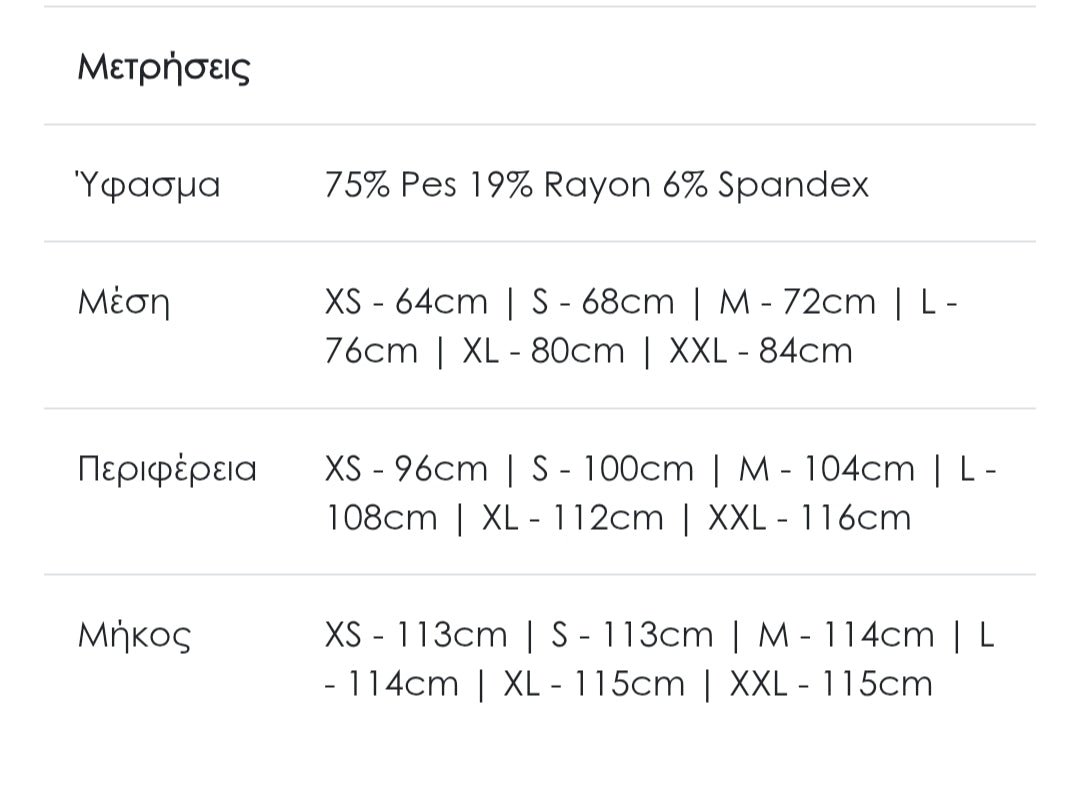Click the S - 100cm circumference value
The width and height of the screenshot is (1080, 812).
612,469
